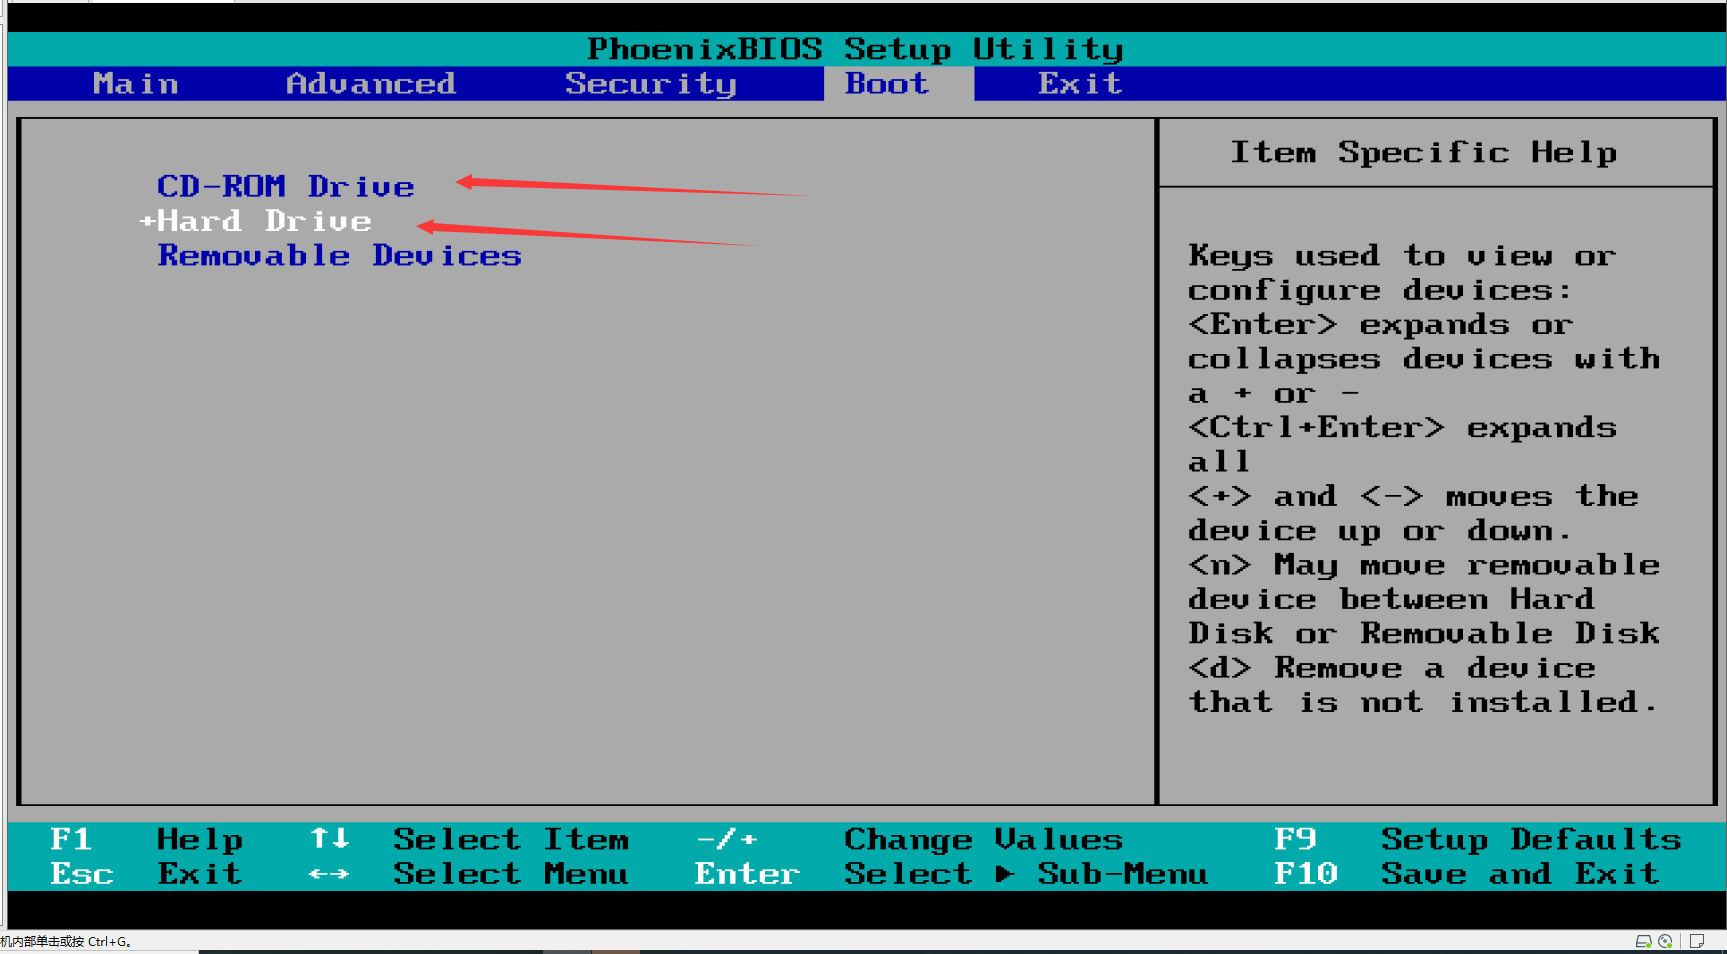Open the Exit BIOS menu
This screenshot has width=1727, height=954.
coord(1080,84)
